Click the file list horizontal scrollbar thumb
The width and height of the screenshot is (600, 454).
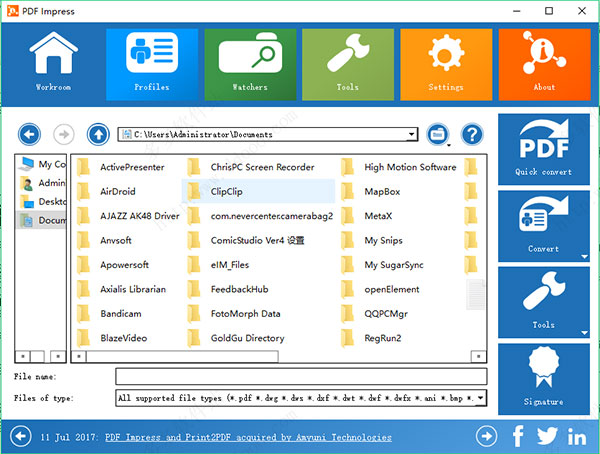click(x=182, y=357)
